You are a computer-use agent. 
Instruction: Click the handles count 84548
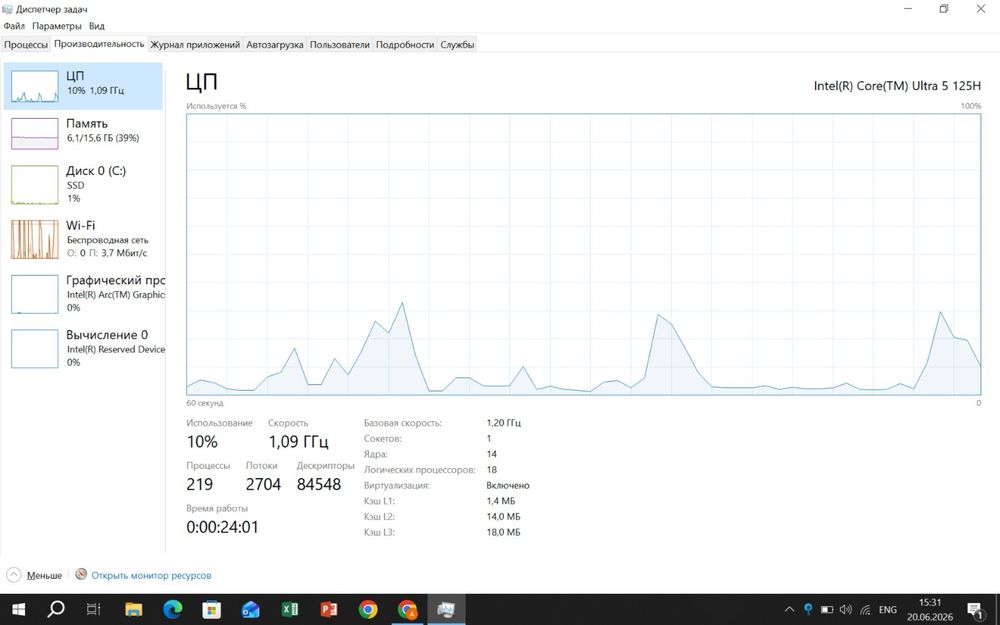point(319,484)
